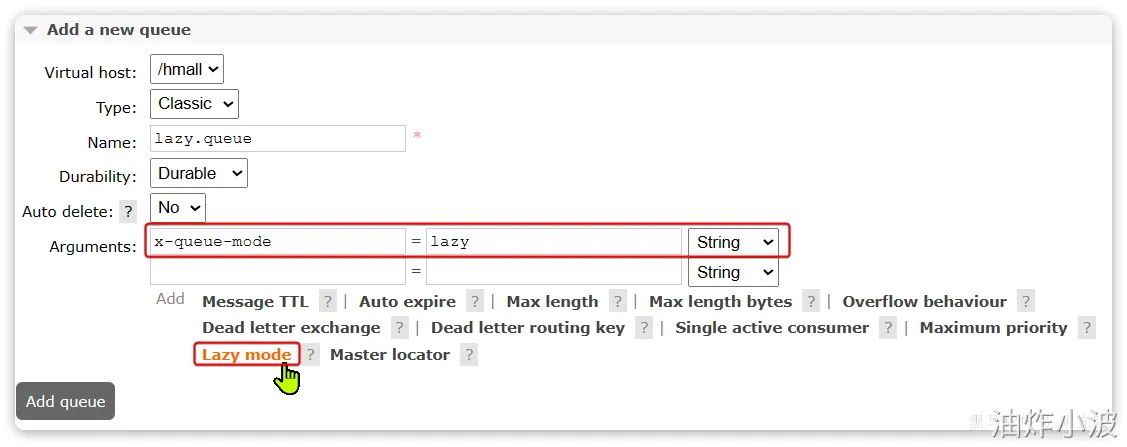
Task: Show help for Dead letter exchange
Action: pos(399,328)
